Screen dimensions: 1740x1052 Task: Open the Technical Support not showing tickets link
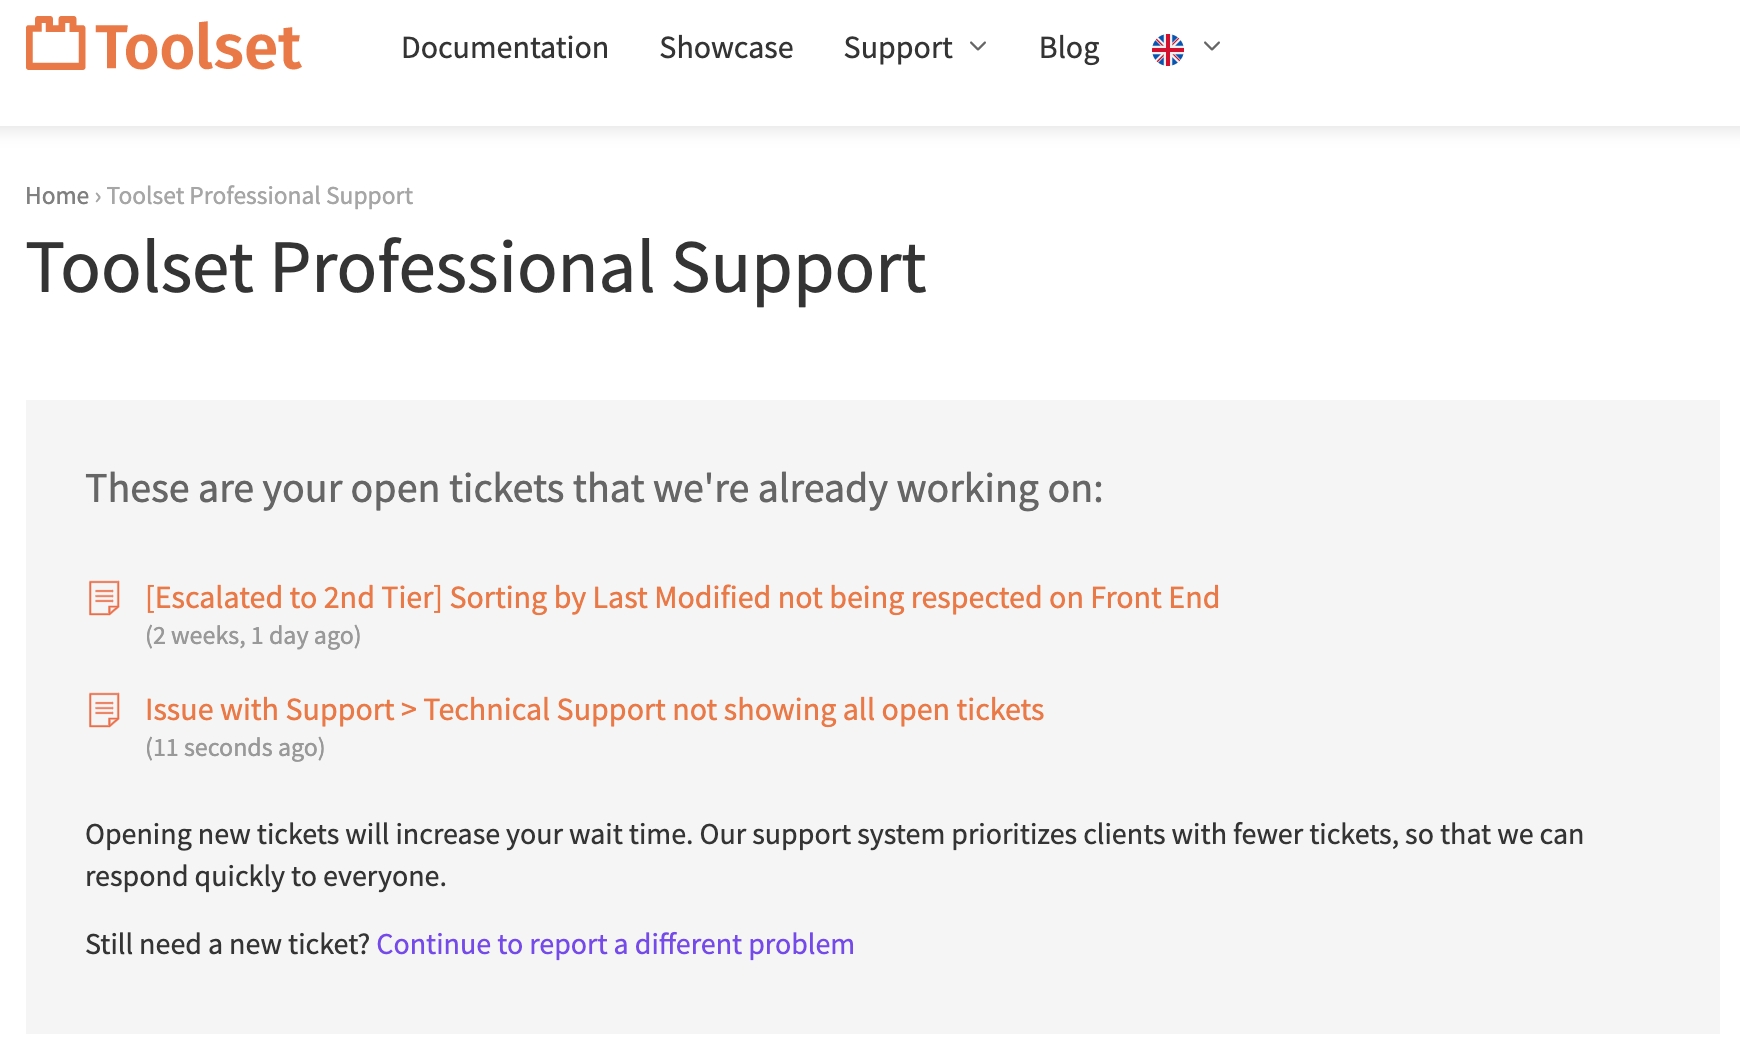click(x=594, y=710)
